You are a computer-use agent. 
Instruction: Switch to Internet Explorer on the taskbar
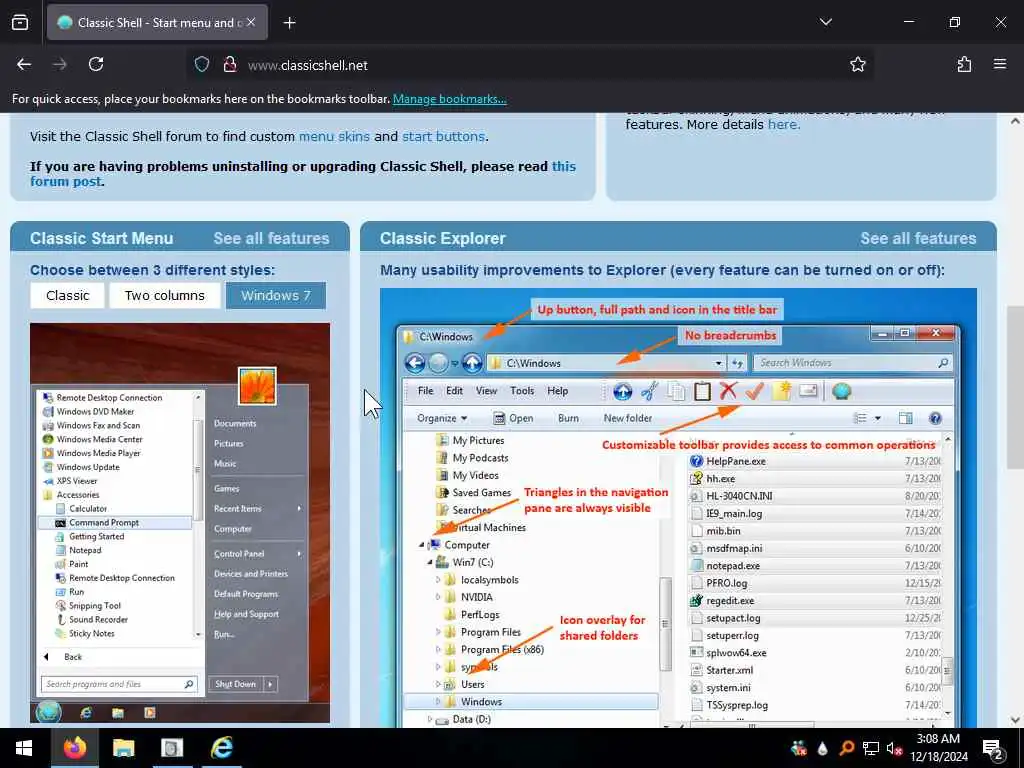point(221,748)
